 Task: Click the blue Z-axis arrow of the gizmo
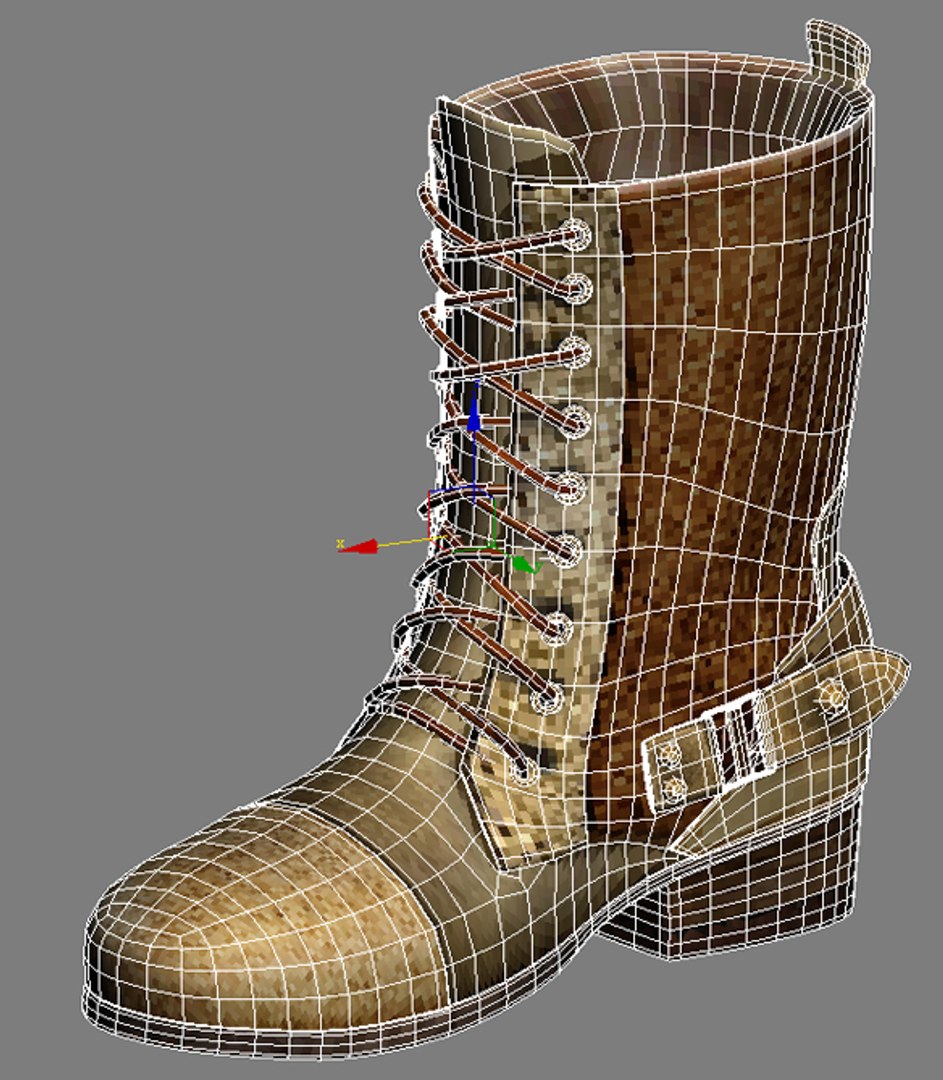(x=473, y=415)
